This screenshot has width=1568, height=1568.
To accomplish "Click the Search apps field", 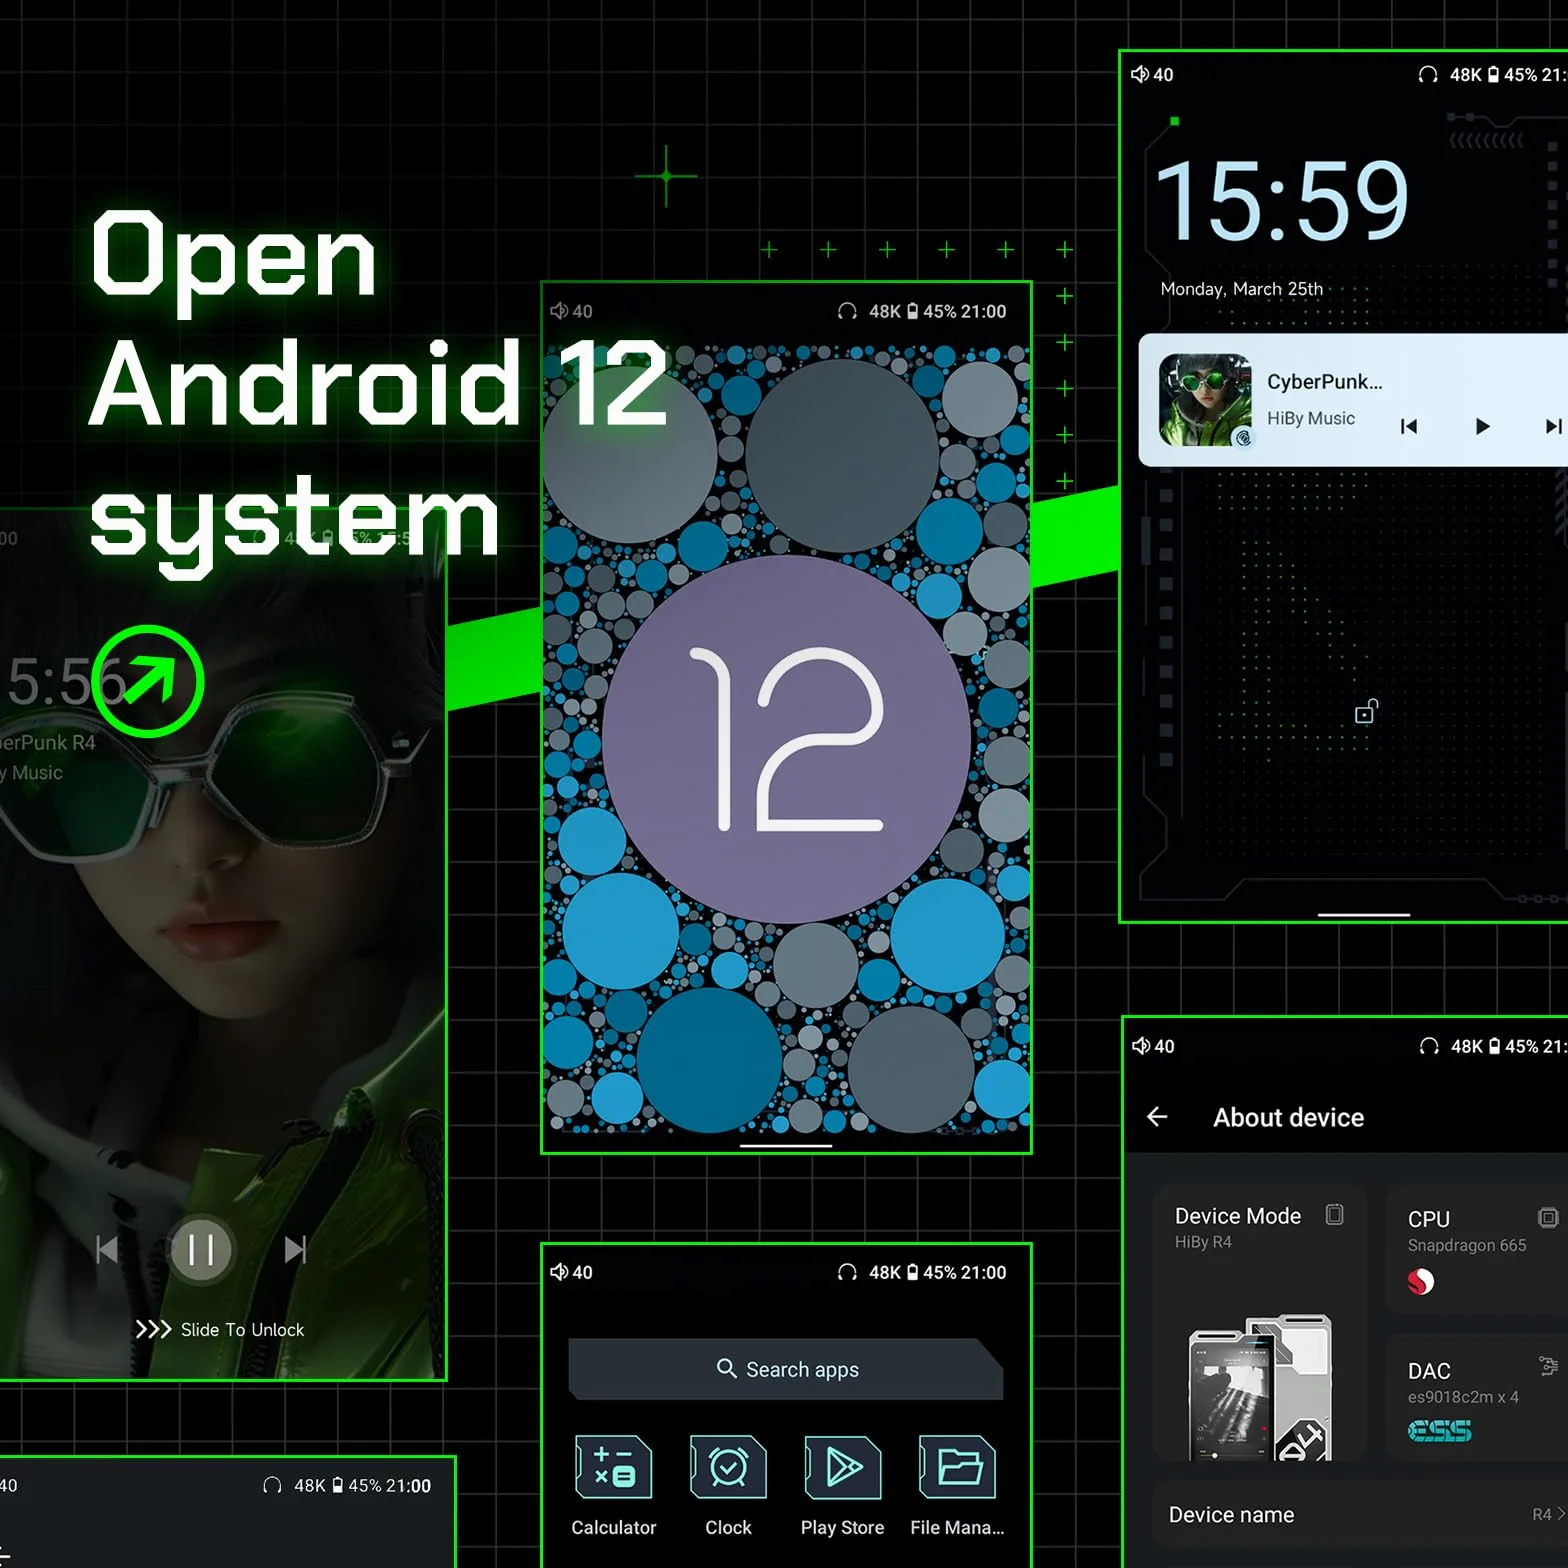I will (x=786, y=1369).
